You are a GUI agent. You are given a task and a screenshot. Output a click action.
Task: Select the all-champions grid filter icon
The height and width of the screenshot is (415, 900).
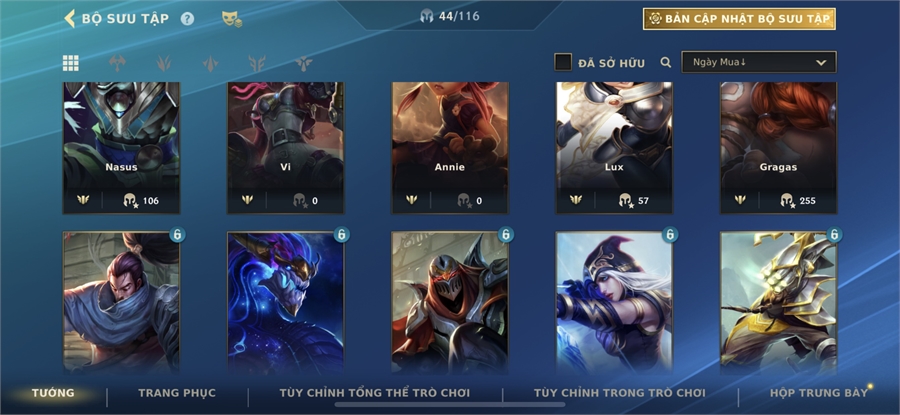click(71, 63)
